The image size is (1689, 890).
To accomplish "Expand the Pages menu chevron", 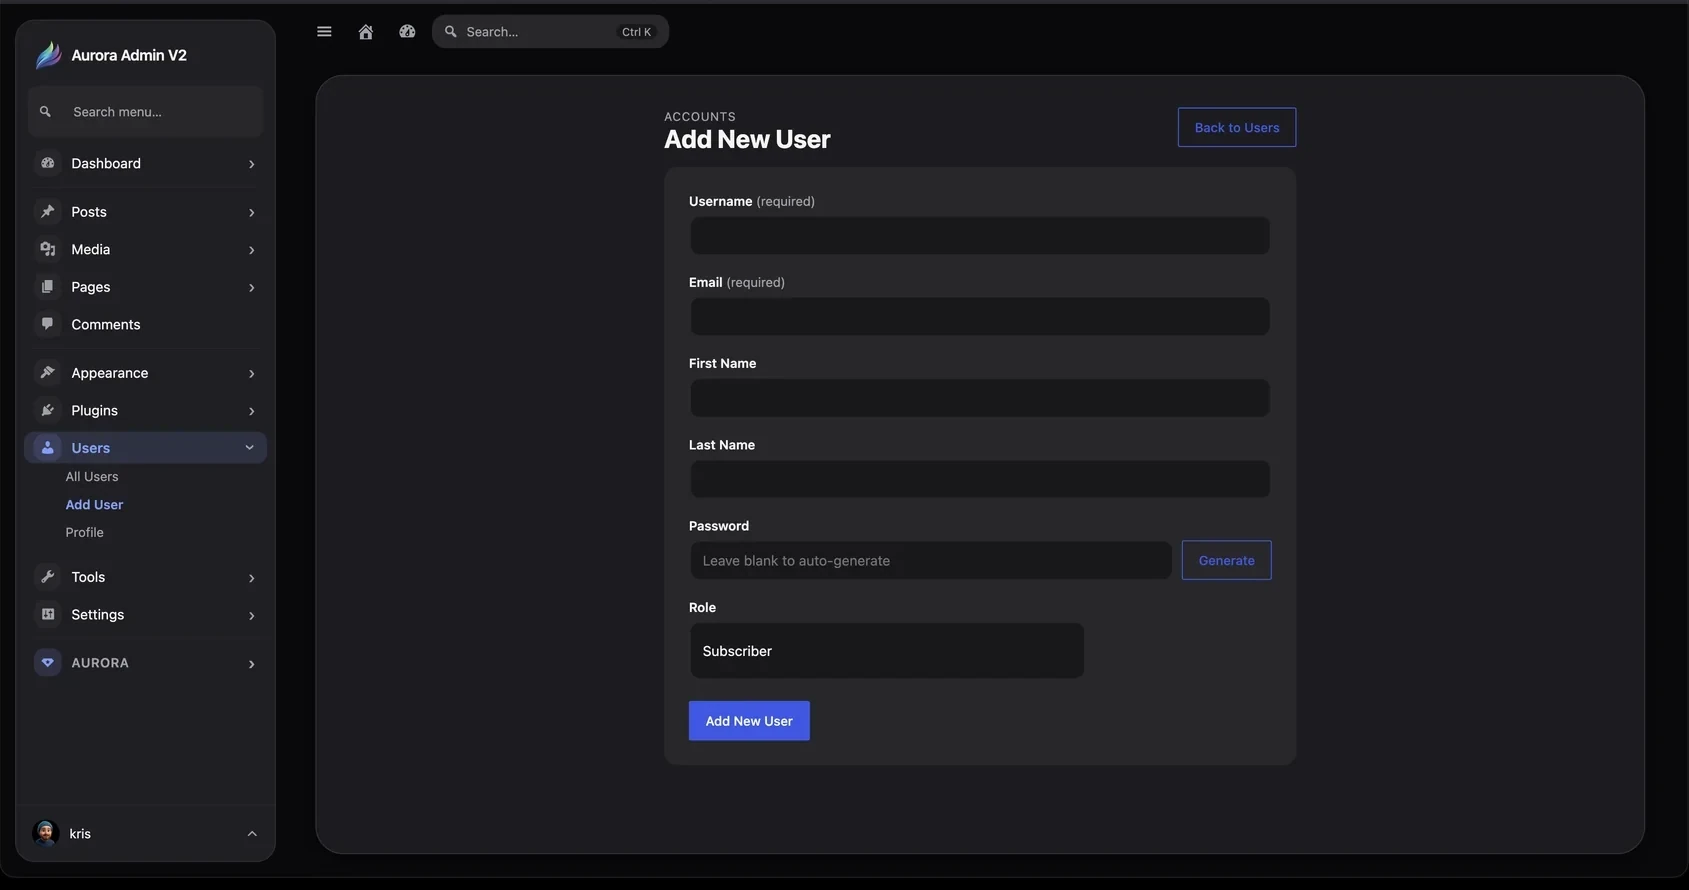I will (251, 288).
